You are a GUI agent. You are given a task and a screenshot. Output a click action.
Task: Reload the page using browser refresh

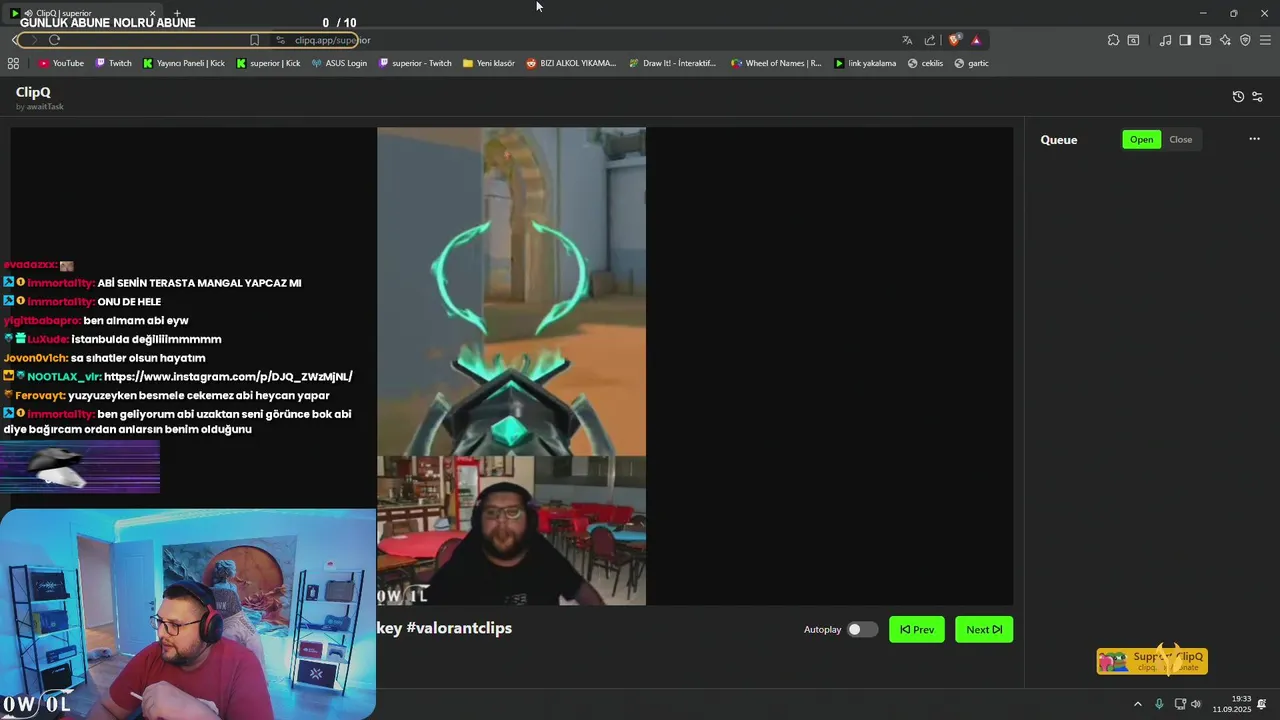point(54,40)
